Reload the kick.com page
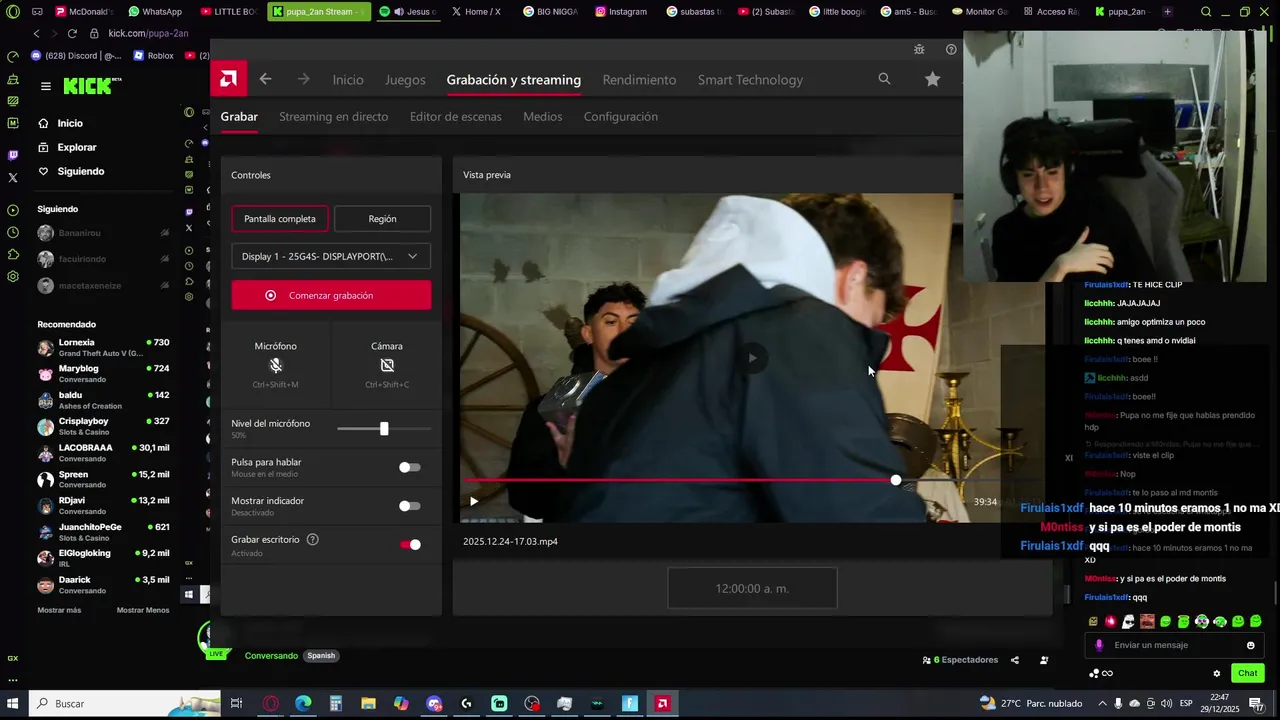The width and height of the screenshot is (1280, 720). pyautogui.click(x=72, y=33)
